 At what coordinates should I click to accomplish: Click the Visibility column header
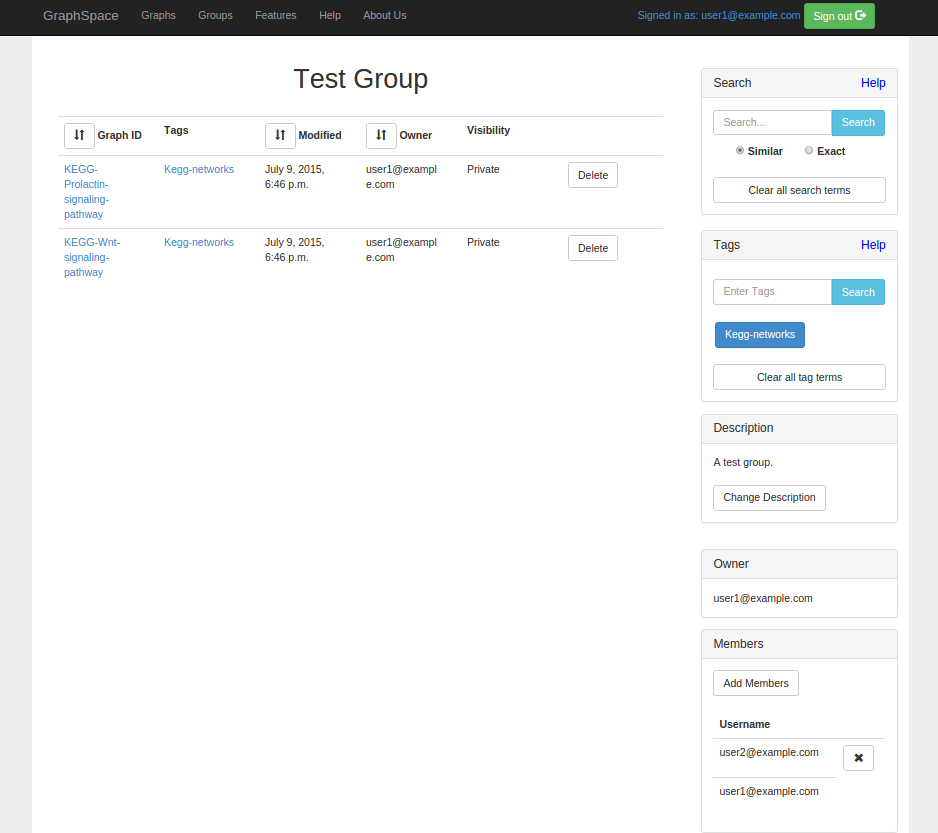click(488, 130)
